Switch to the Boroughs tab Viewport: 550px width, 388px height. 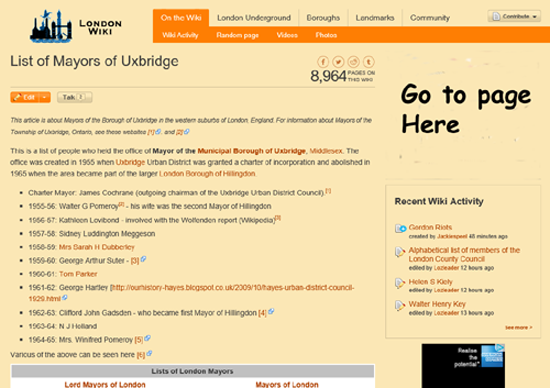pos(323,18)
